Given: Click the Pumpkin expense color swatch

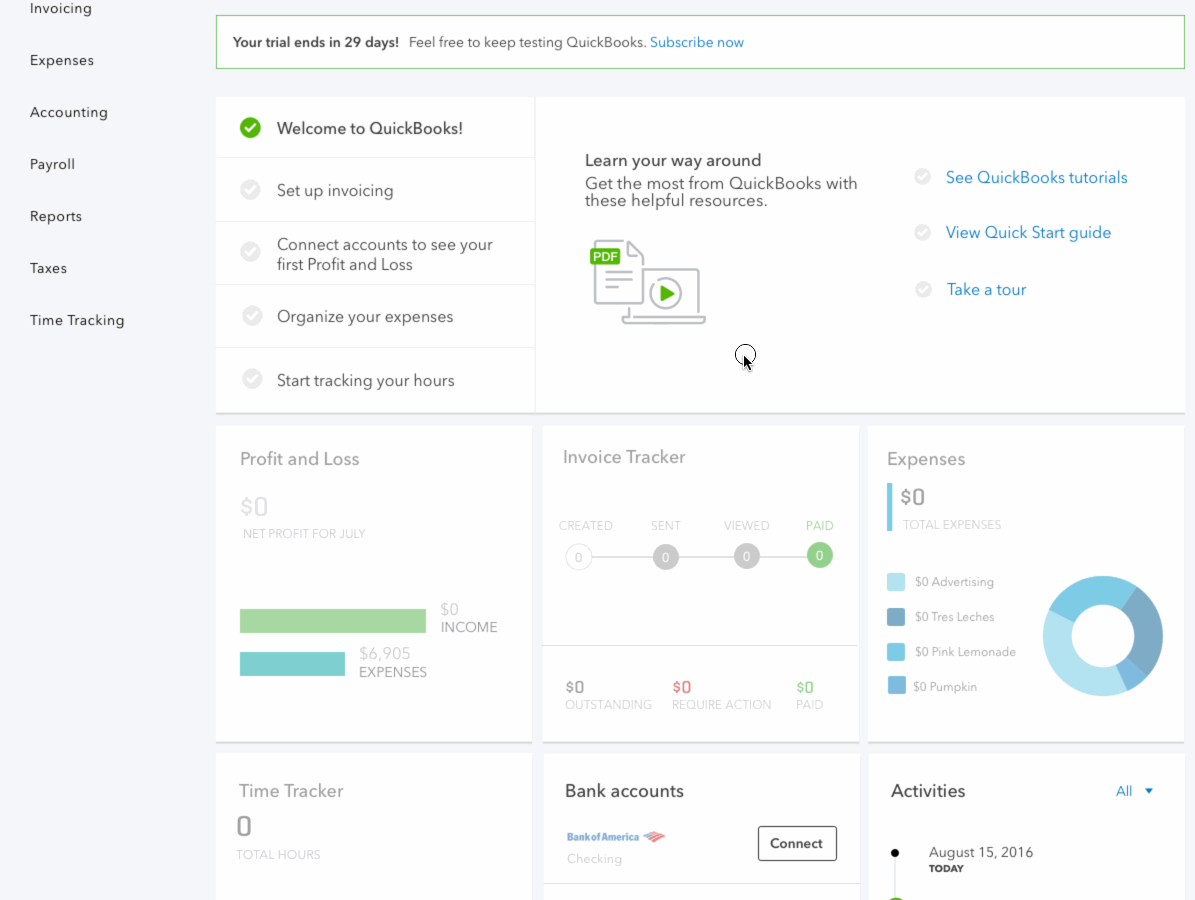Looking at the screenshot, I should [897, 686].
